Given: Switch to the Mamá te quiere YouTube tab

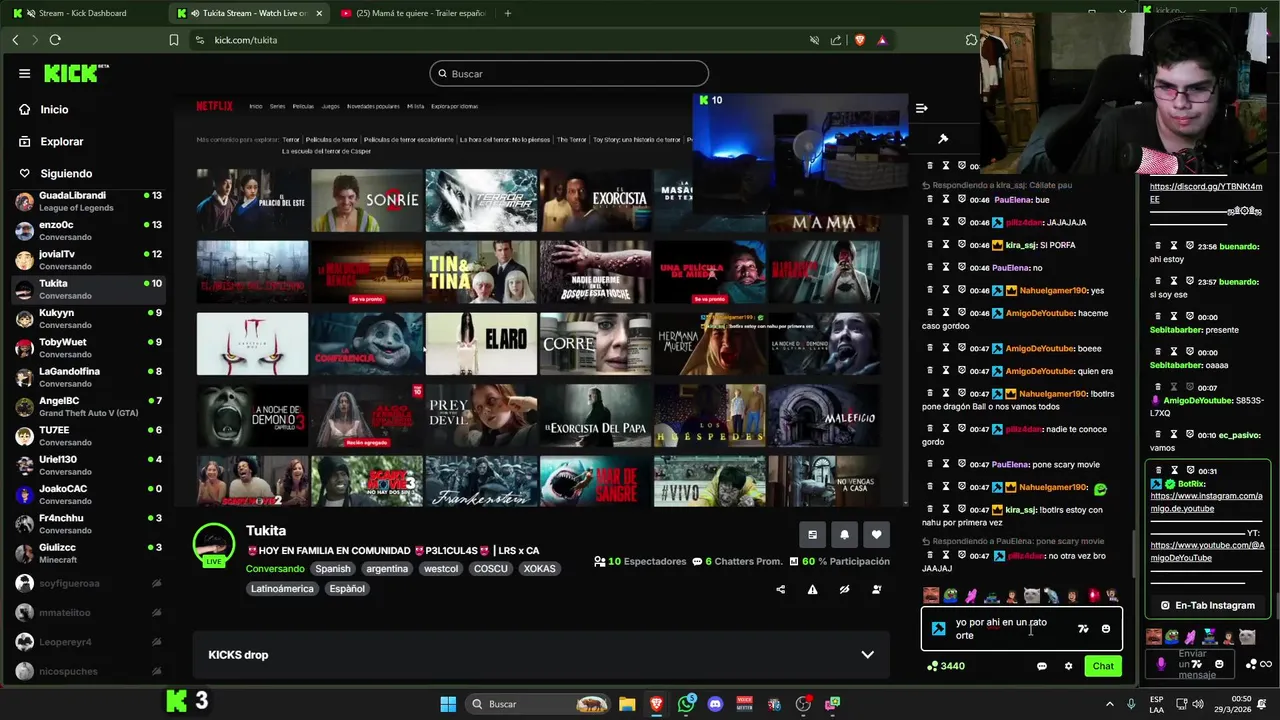Looking at the screenshot, I should click(x=413, y=13).
